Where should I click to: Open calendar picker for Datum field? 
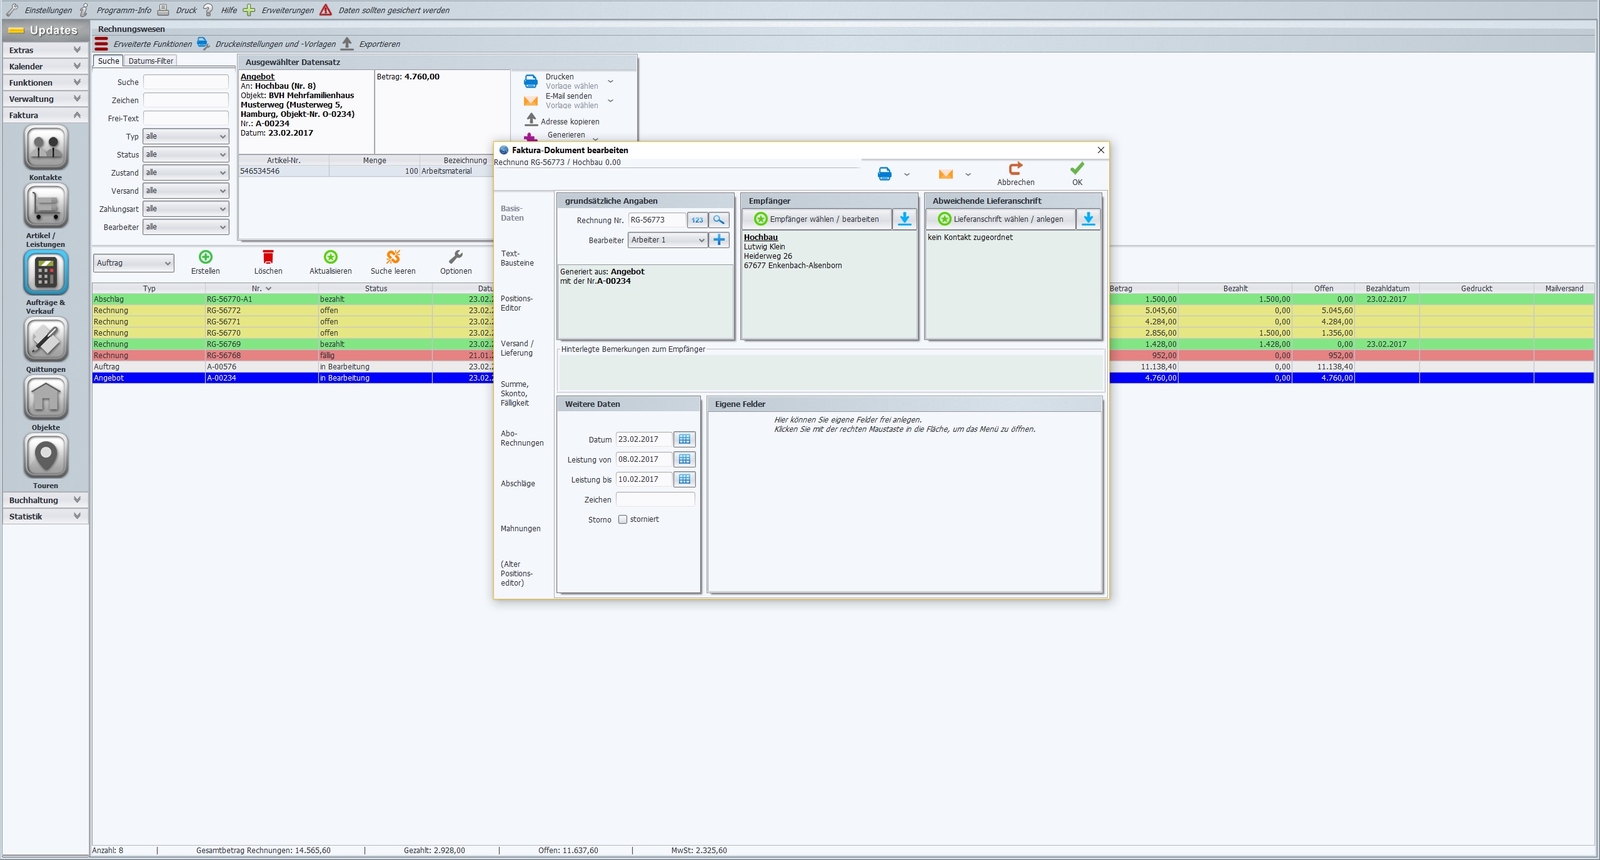tap(685, 439)
